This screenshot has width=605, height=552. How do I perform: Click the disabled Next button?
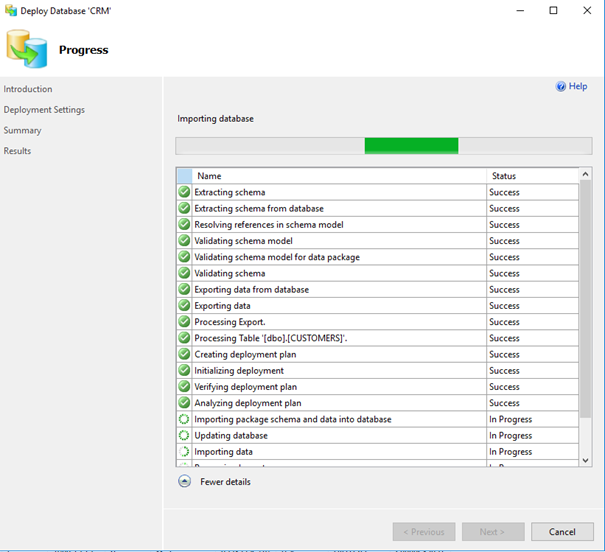[x=493, y=532]
